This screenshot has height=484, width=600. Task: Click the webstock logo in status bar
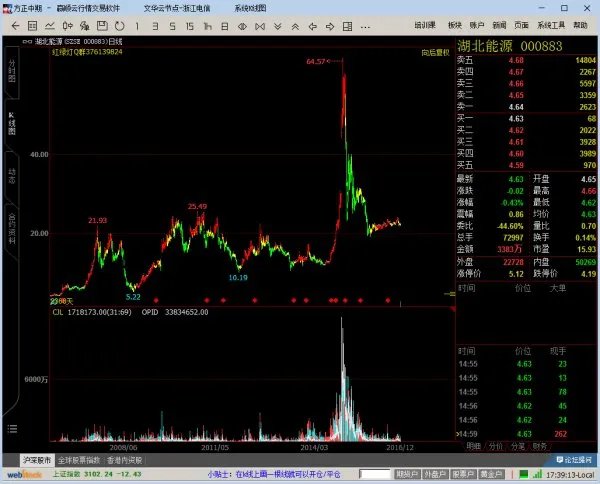[x=20, y=475]
